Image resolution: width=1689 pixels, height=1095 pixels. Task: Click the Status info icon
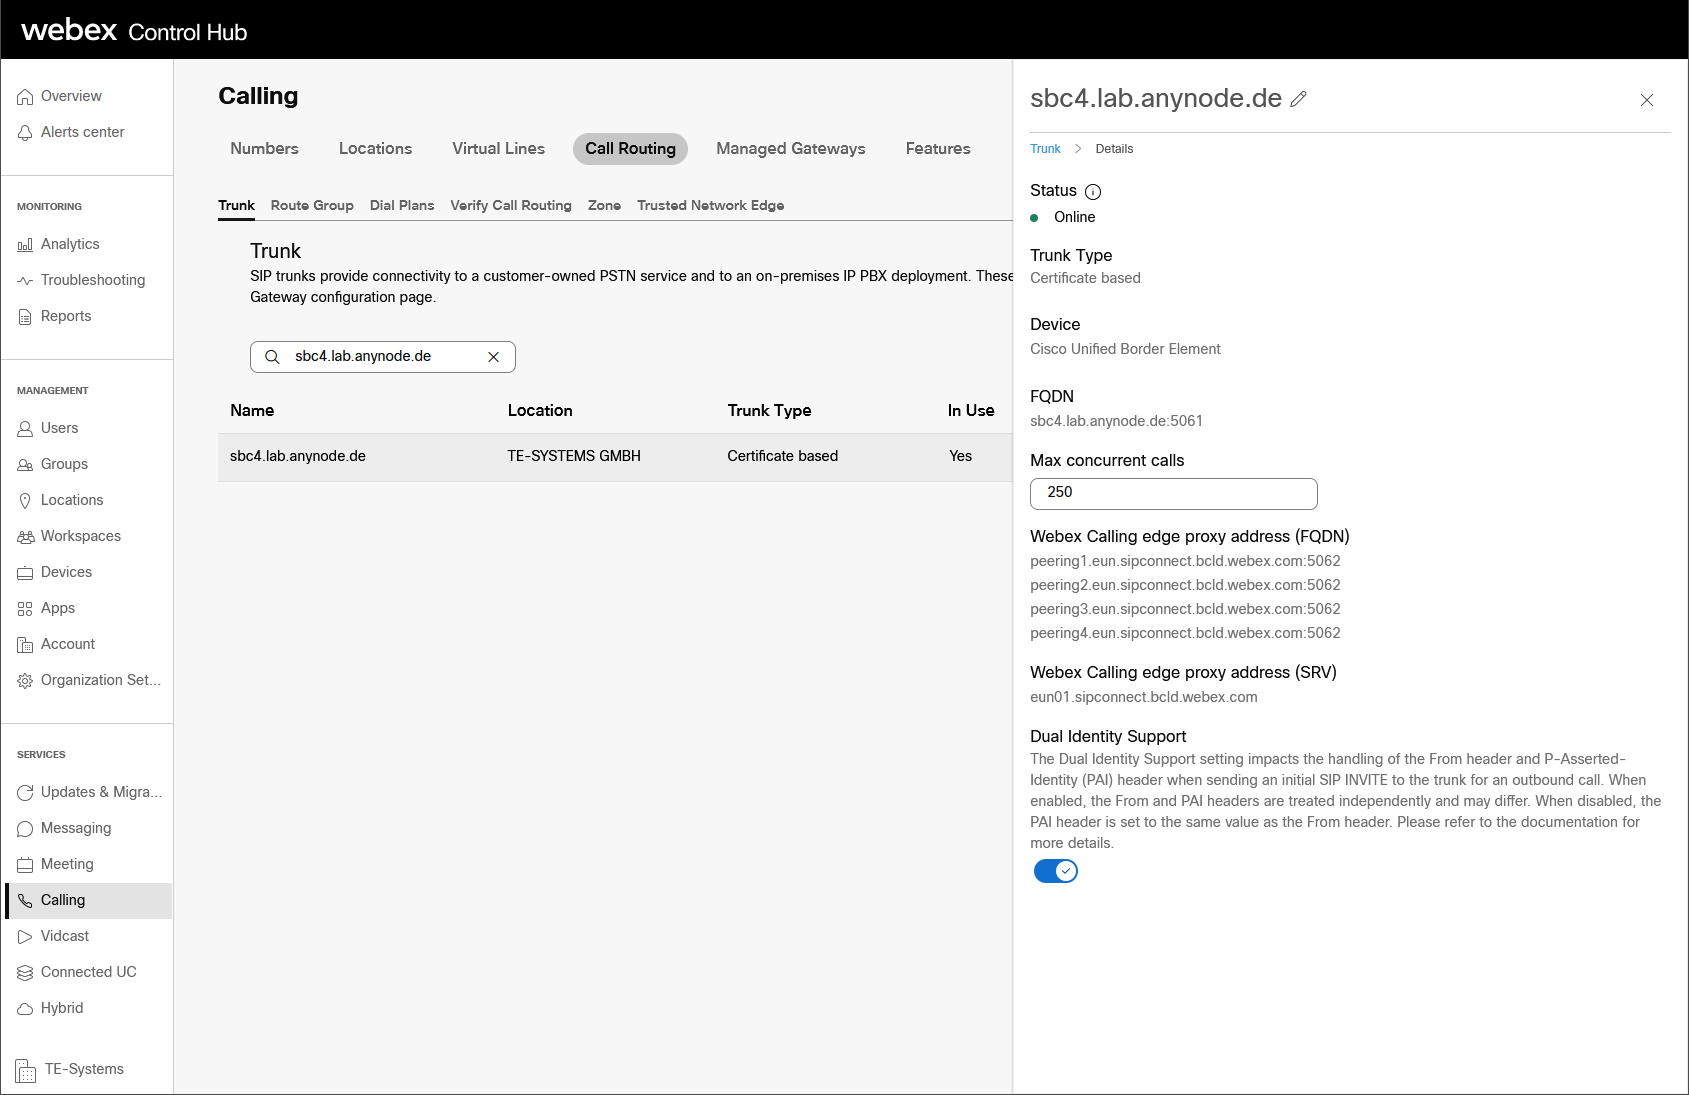click(1093, 192)
